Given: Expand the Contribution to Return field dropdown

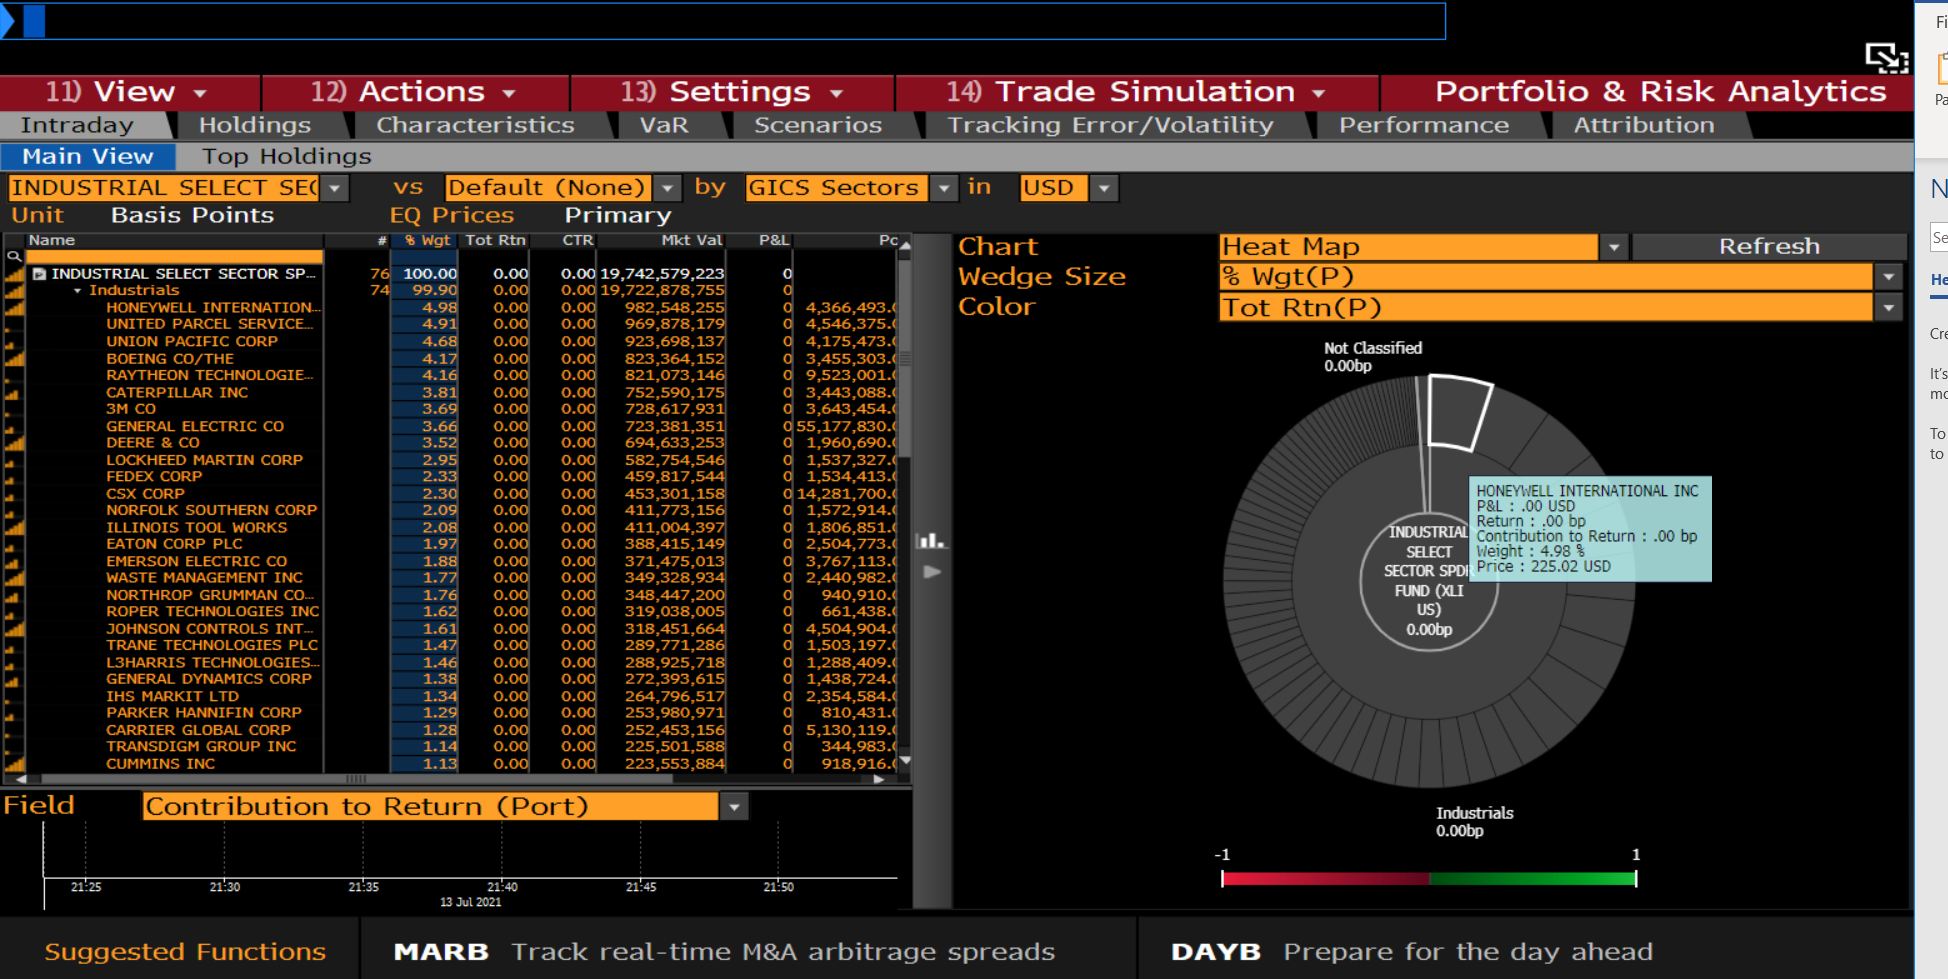Looking at the screenshot, I should click(734, 807).
